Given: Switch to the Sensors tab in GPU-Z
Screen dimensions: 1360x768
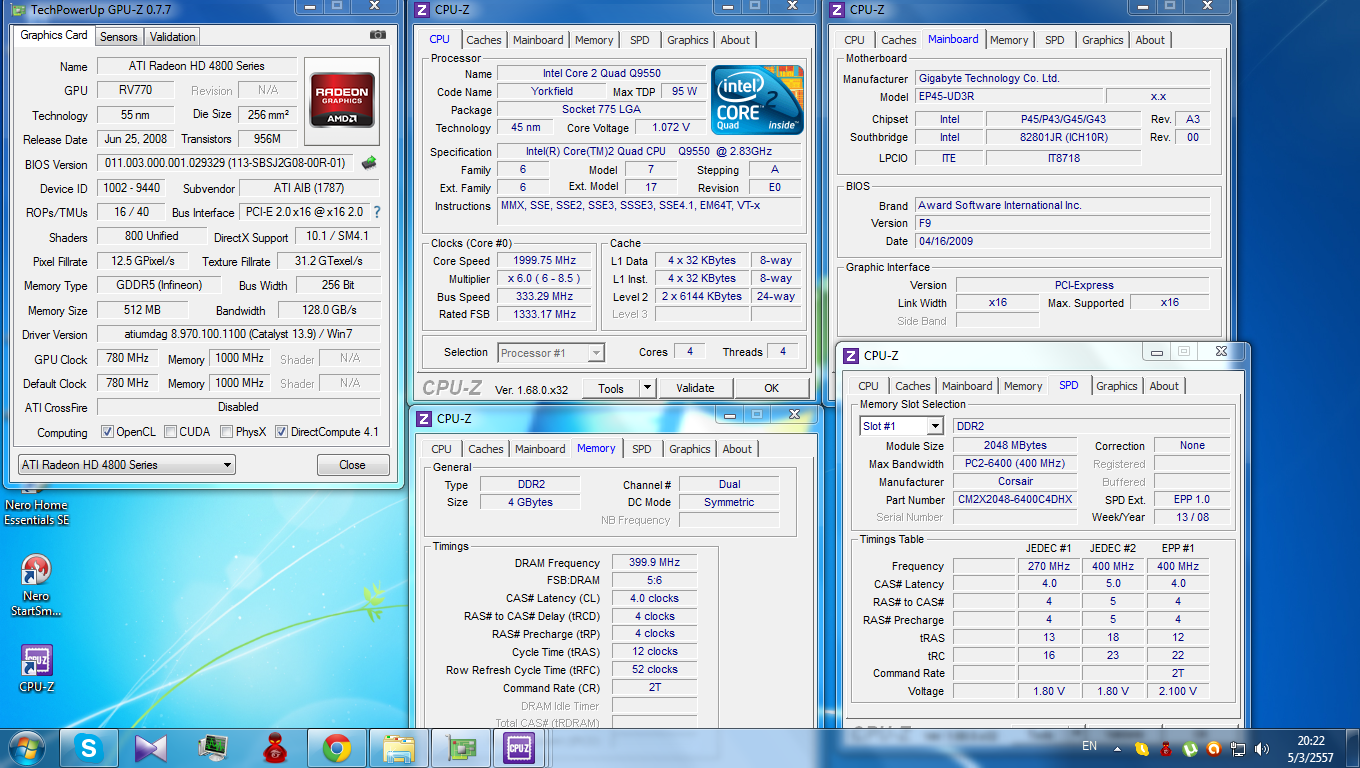Looking at the screenshot, I should click(119, 37).
